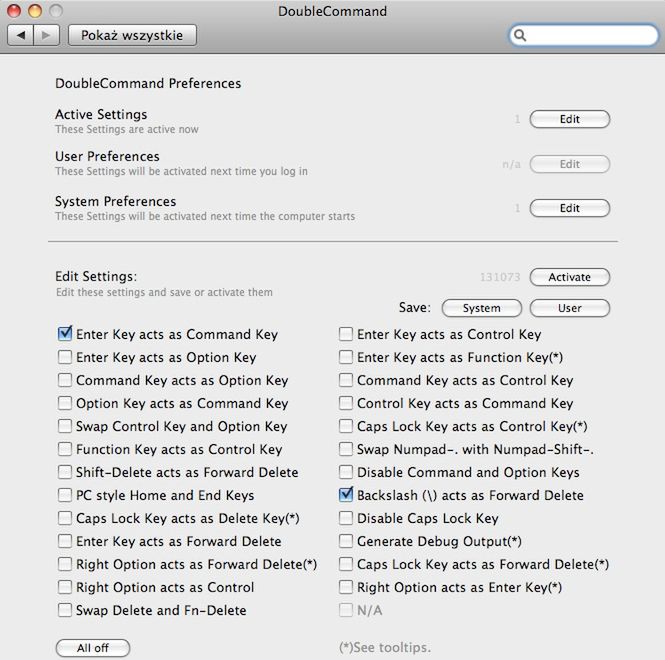Image resolution: width=665 pixels, height=660 pixels.
Task: Edit the System Preferences settings
Action: click(570, 208)
